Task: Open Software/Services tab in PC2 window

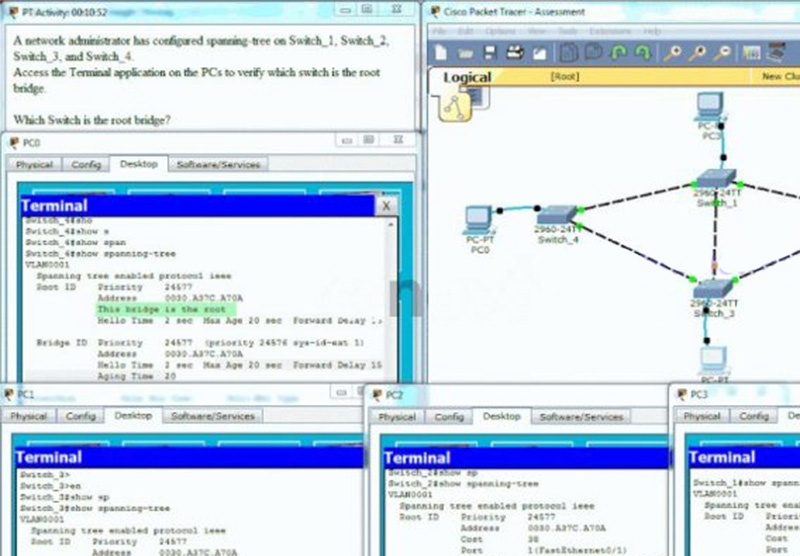Action: click(x=581, y=417)
